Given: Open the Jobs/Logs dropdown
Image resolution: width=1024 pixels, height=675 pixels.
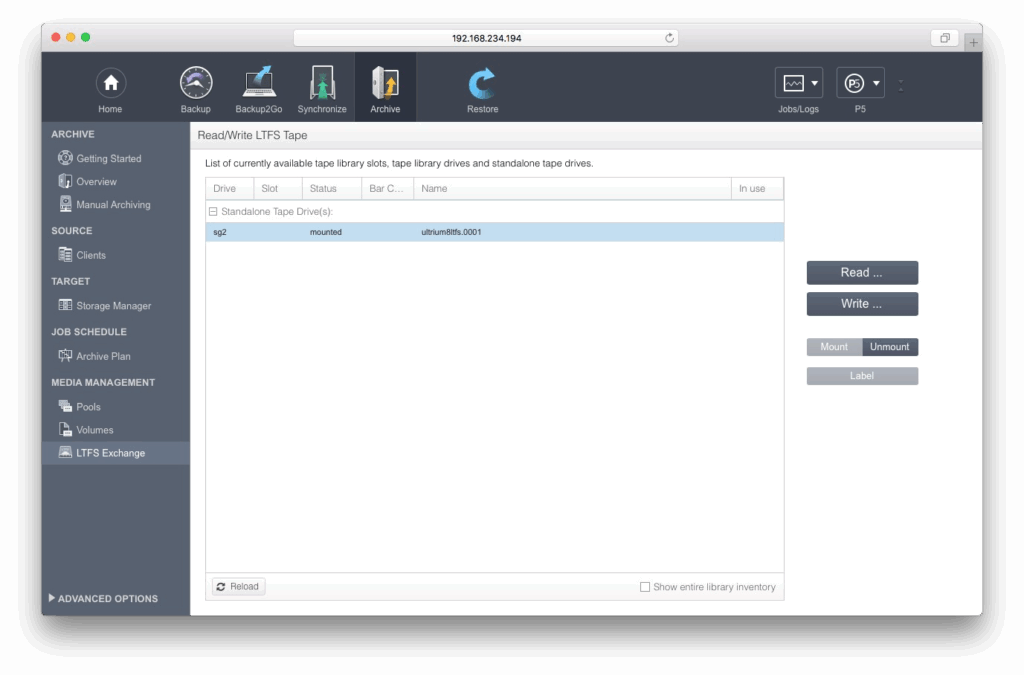Looking at the screenshot, I should 799,83.
